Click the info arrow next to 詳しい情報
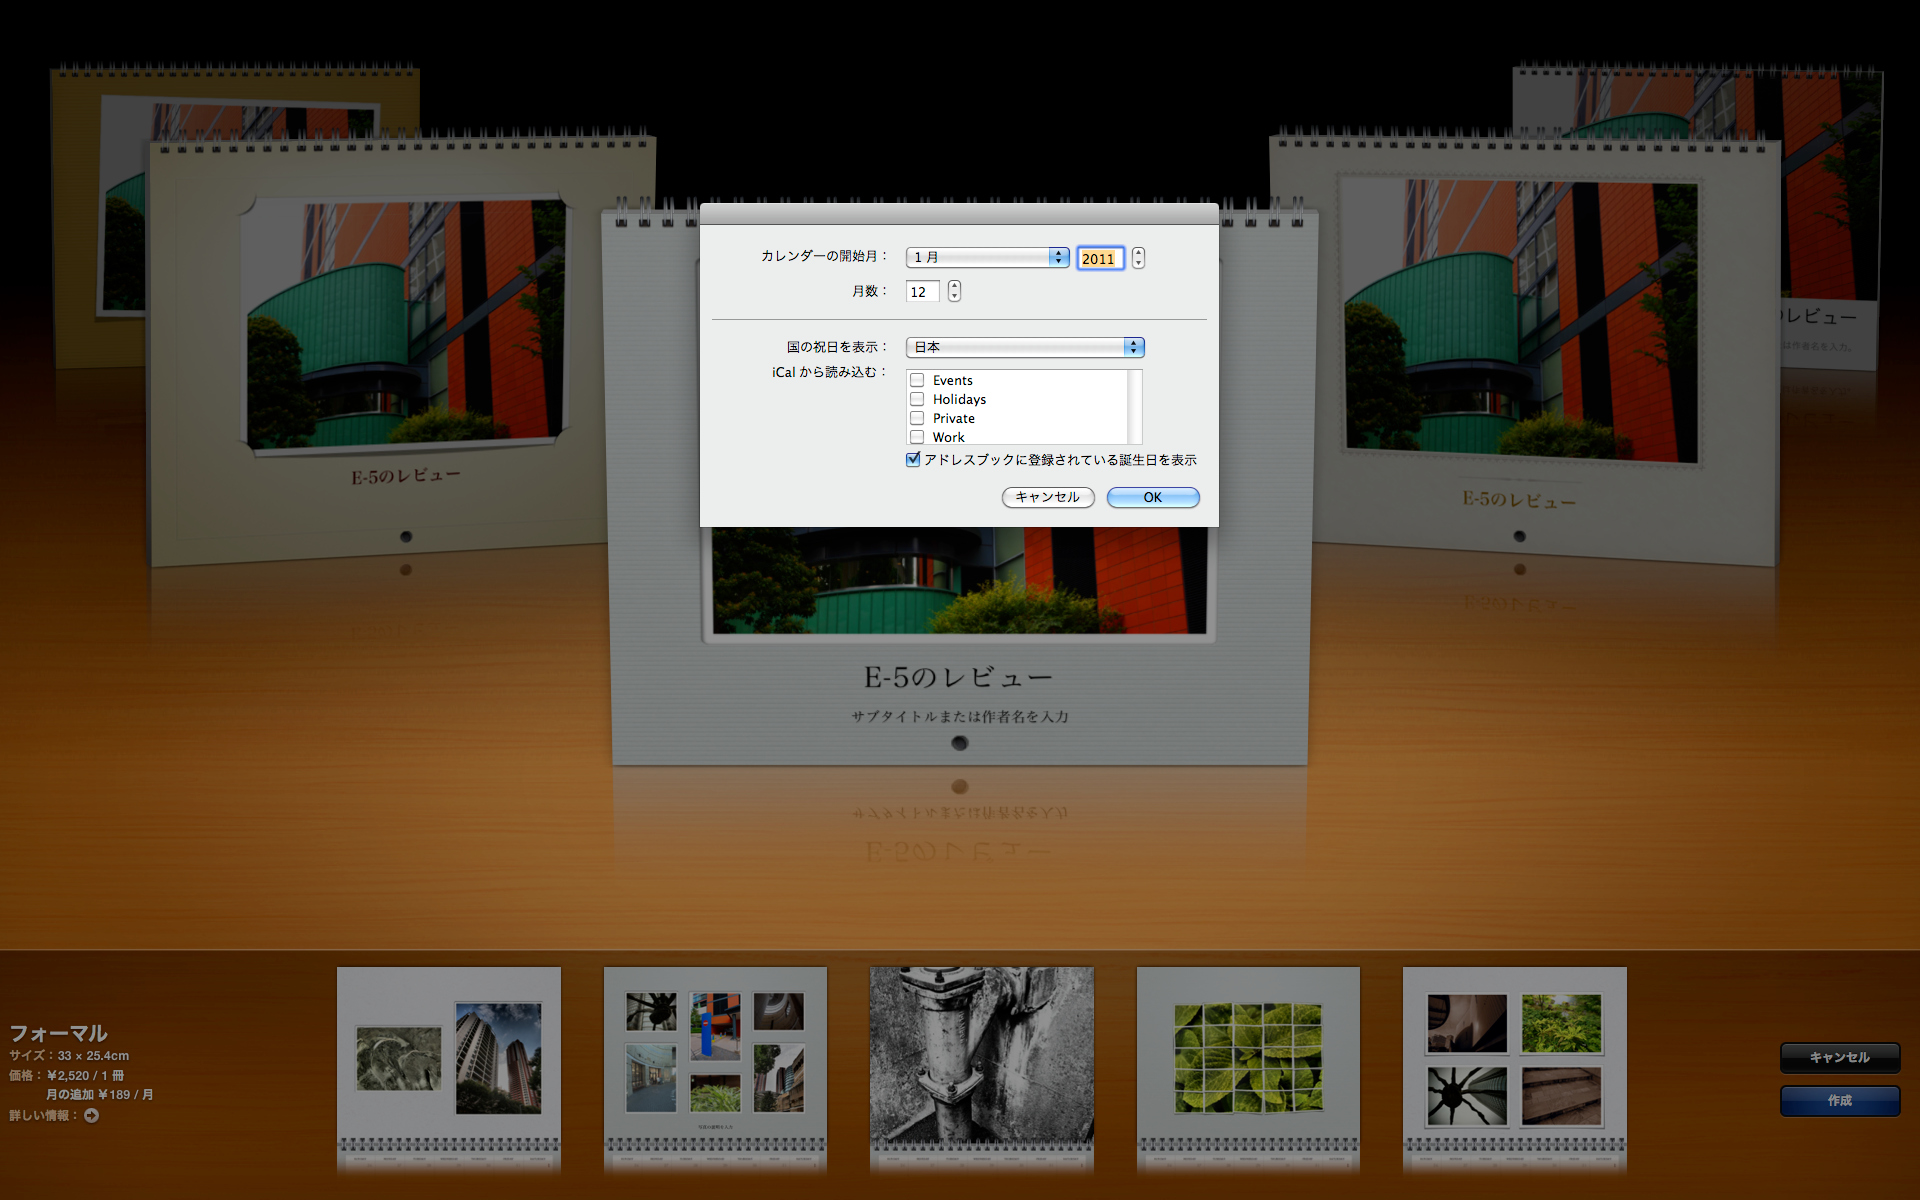The image size is (1920, 1200). (x=91, y=1115)
